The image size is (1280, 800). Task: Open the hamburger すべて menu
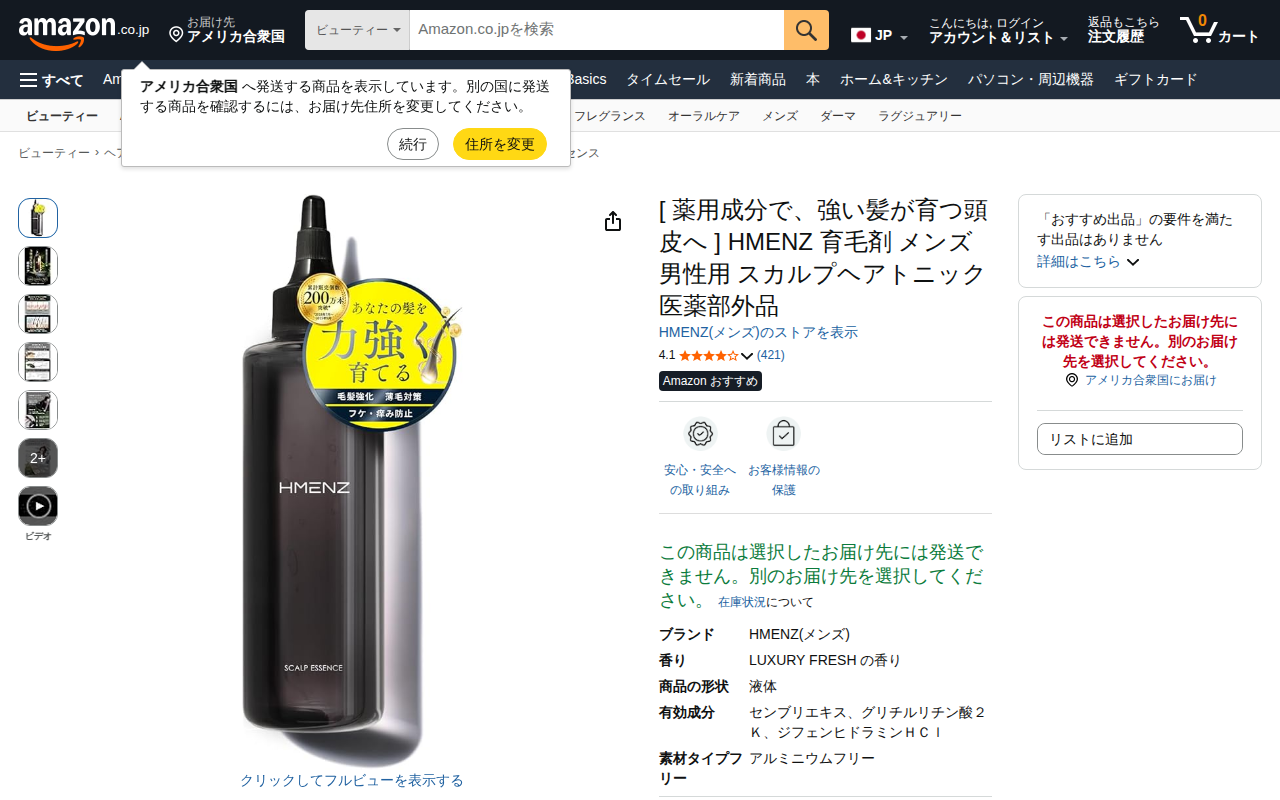[x=52, y=80]
